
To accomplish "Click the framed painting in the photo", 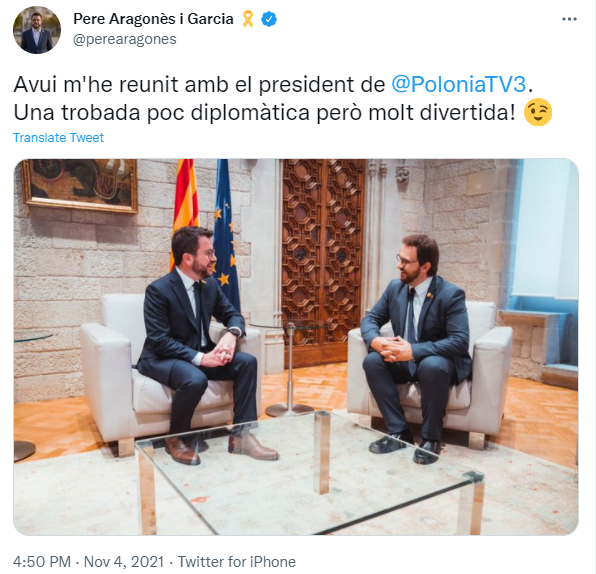I will tap(80, 185).
